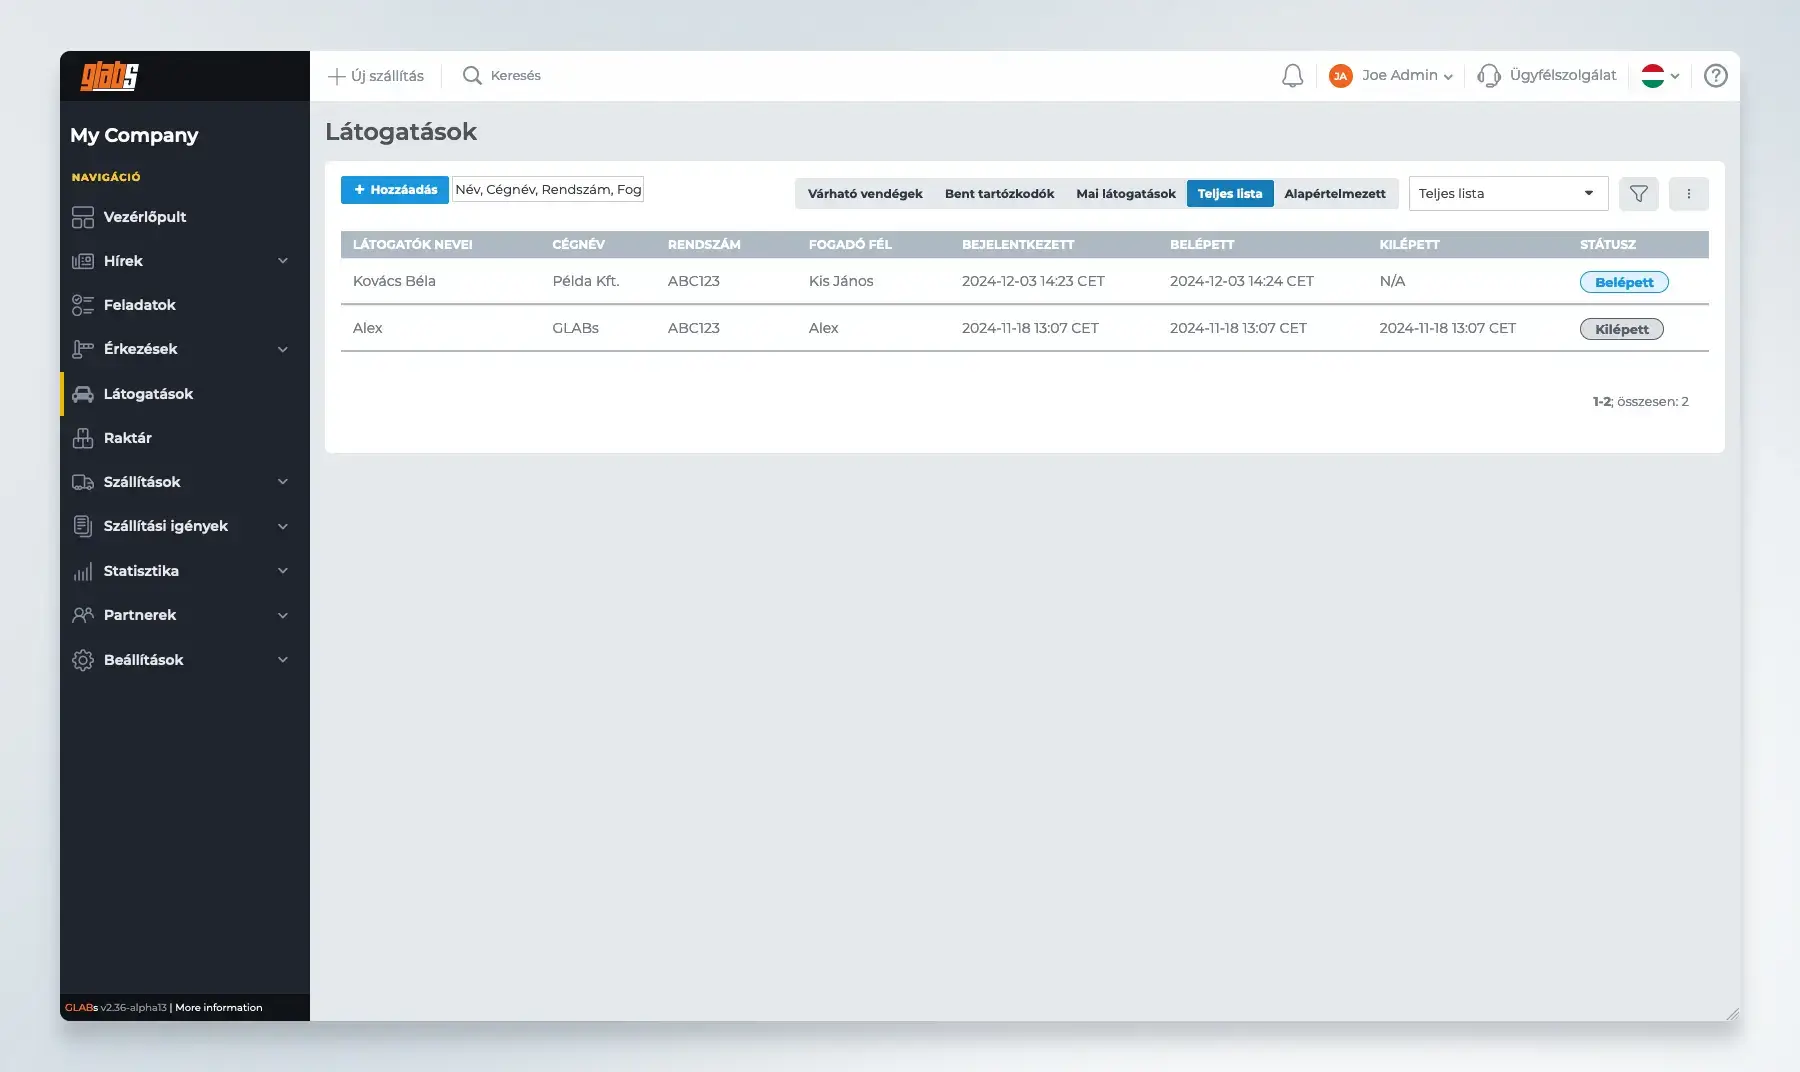Expand the Szállítások sidebar section
1800x1072 pixels.
282,482
